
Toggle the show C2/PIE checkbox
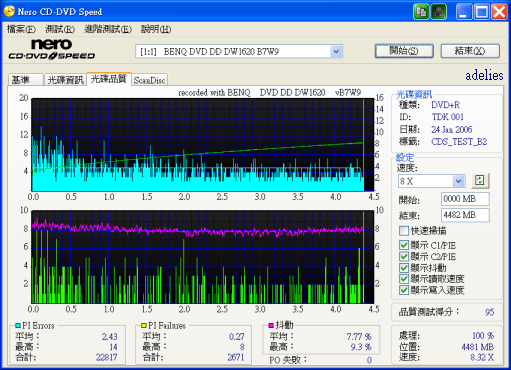tap(404, 257)
